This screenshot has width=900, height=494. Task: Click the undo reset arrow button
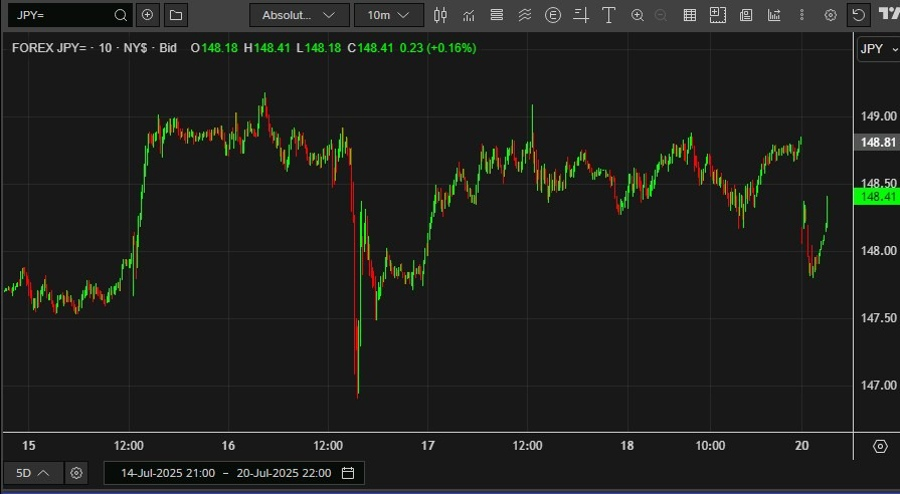858,15
